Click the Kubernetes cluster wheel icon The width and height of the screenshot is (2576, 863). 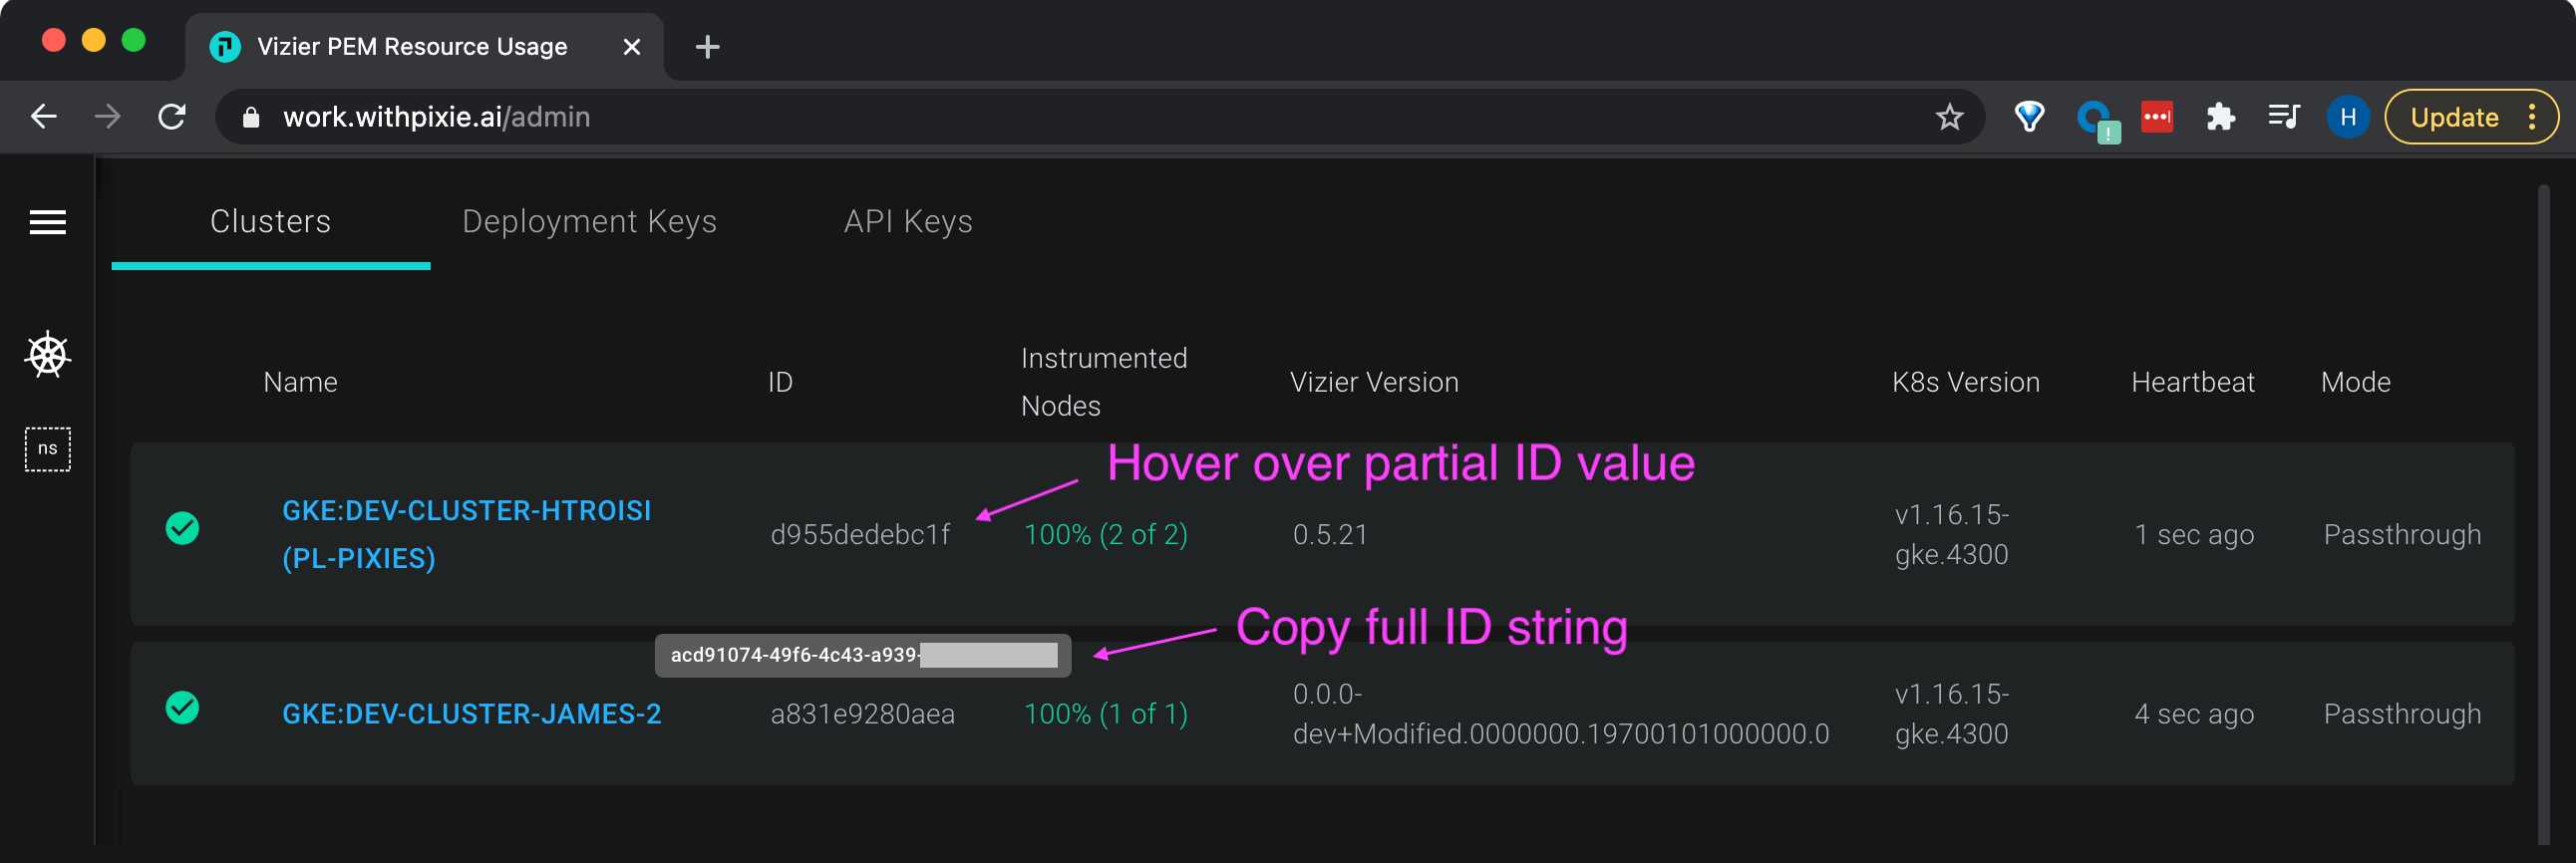pyautogui.click(x=47, y=355)
